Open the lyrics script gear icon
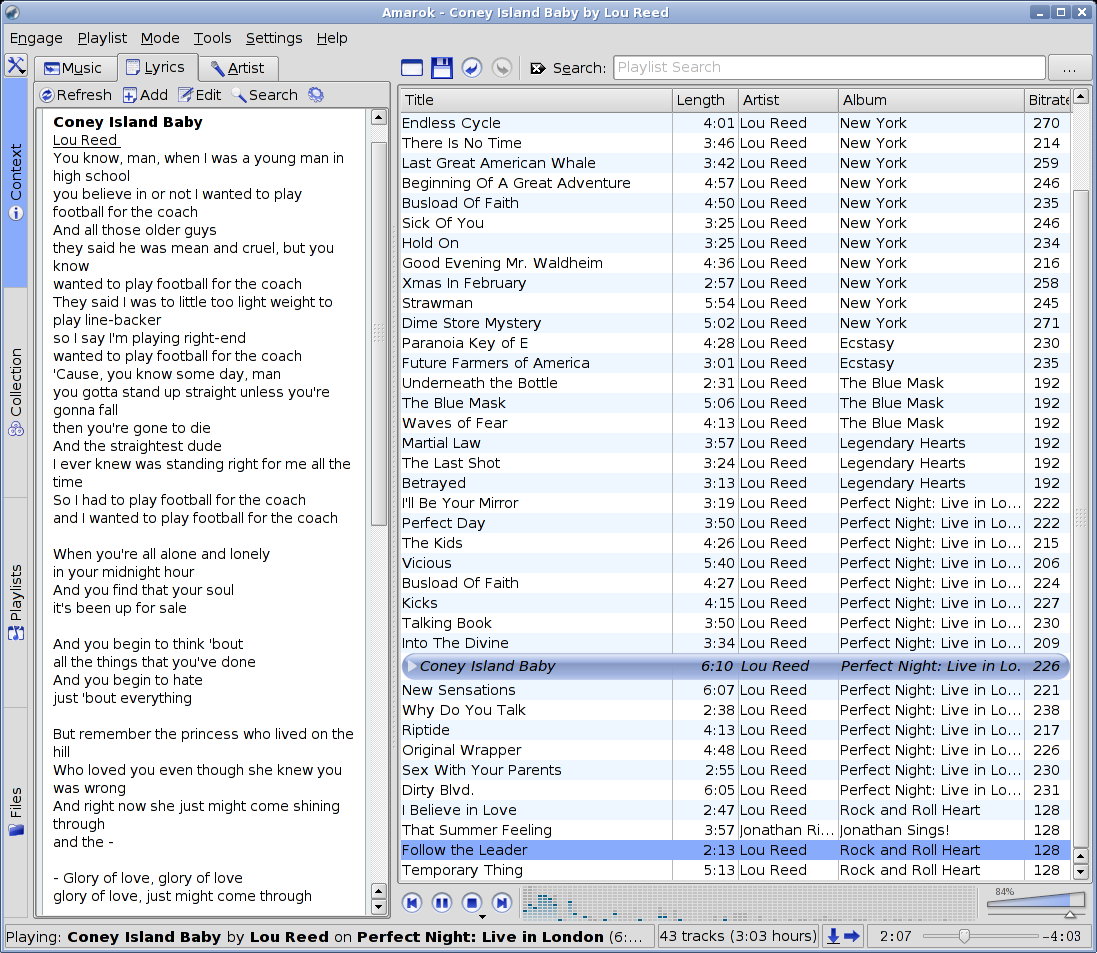The width and height of the screenshot is (1097, 953). click(x=316, y=95)
